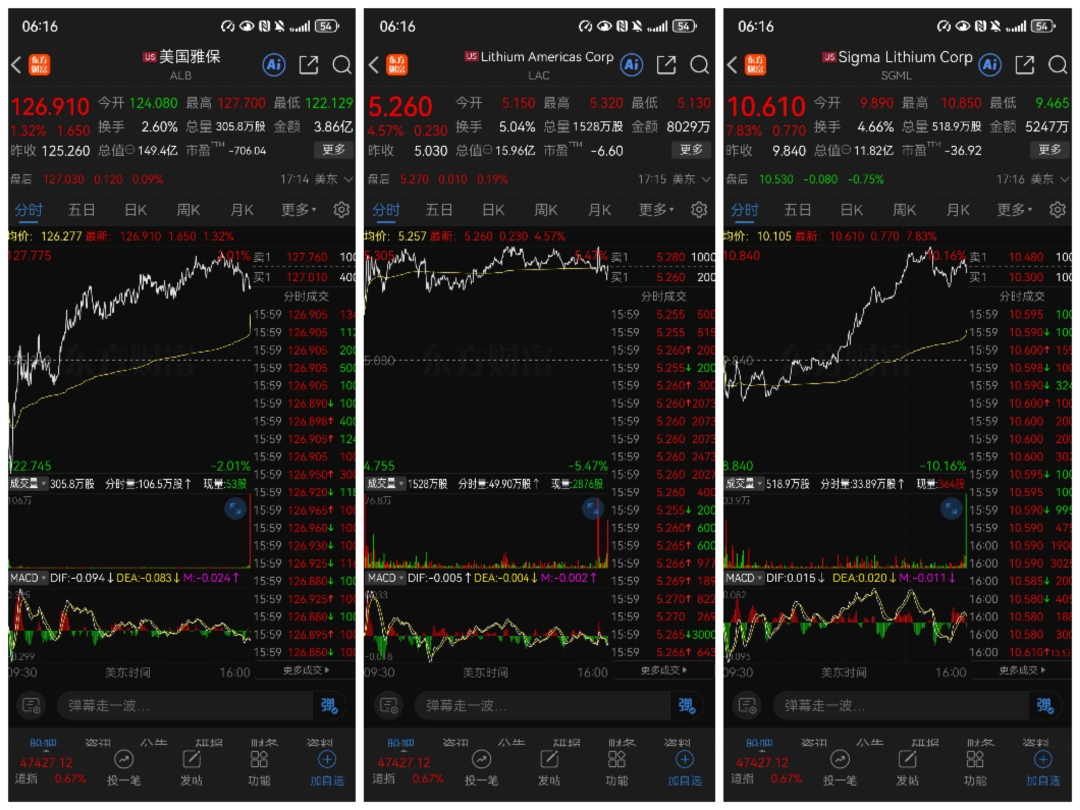1080x810 pixels.
Task: Tap ALB last price 126.910
Action: click(50, 107)
